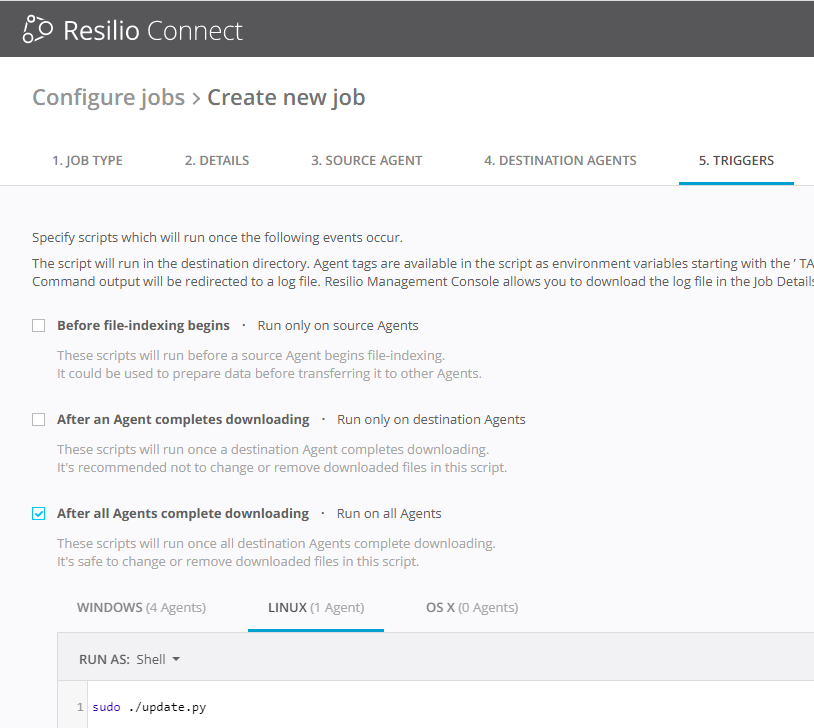814x728 pixels.
Task: Switch to the Source Agent step
Action: pyautogui.click(x=366, y=160)
